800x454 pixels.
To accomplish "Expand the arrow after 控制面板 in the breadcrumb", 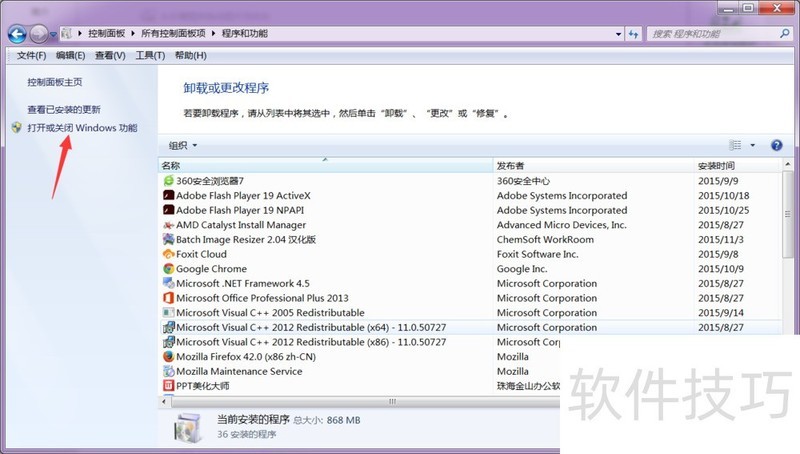I will pos(133,34).
